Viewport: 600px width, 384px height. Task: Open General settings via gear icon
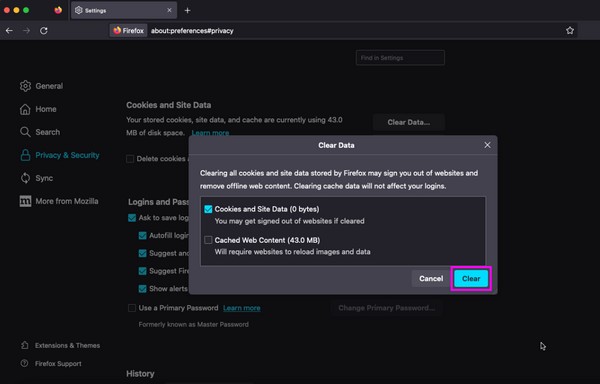click(x=25, y=86)
